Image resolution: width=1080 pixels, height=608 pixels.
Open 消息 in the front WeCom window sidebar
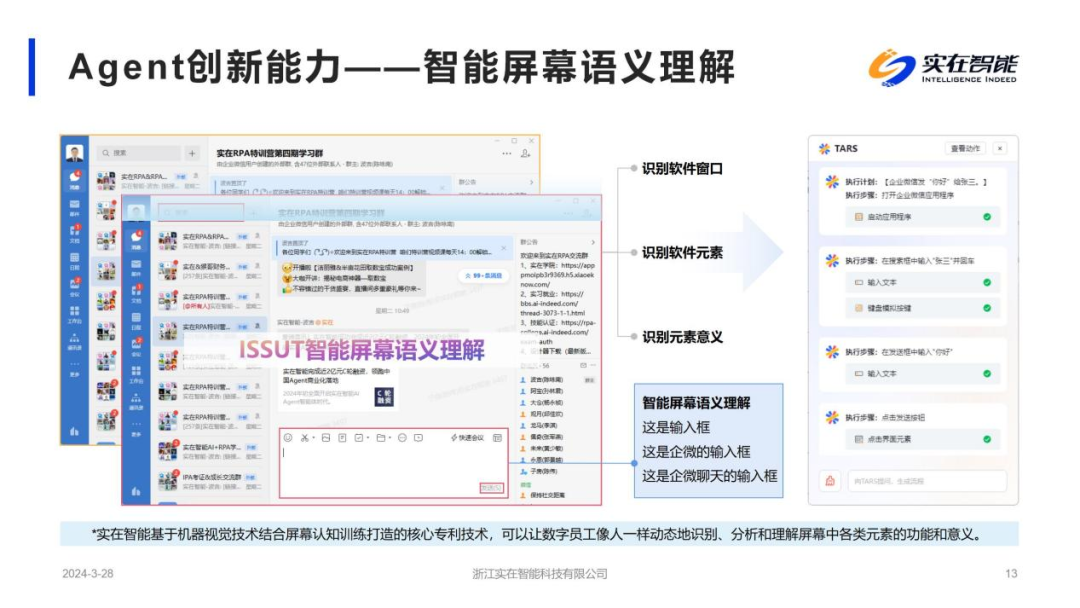click(x=136, y=240)
